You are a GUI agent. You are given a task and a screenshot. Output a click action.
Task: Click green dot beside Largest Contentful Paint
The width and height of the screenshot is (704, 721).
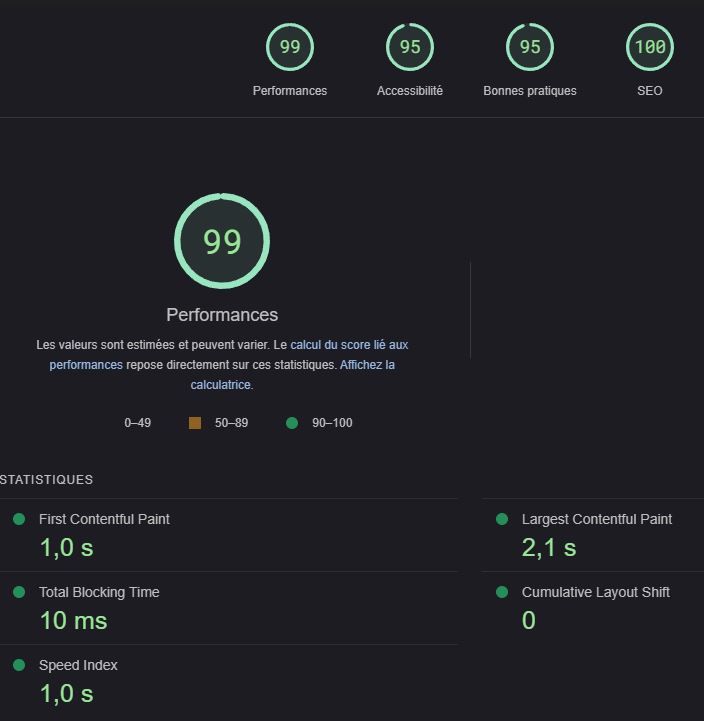click(502, 519)
